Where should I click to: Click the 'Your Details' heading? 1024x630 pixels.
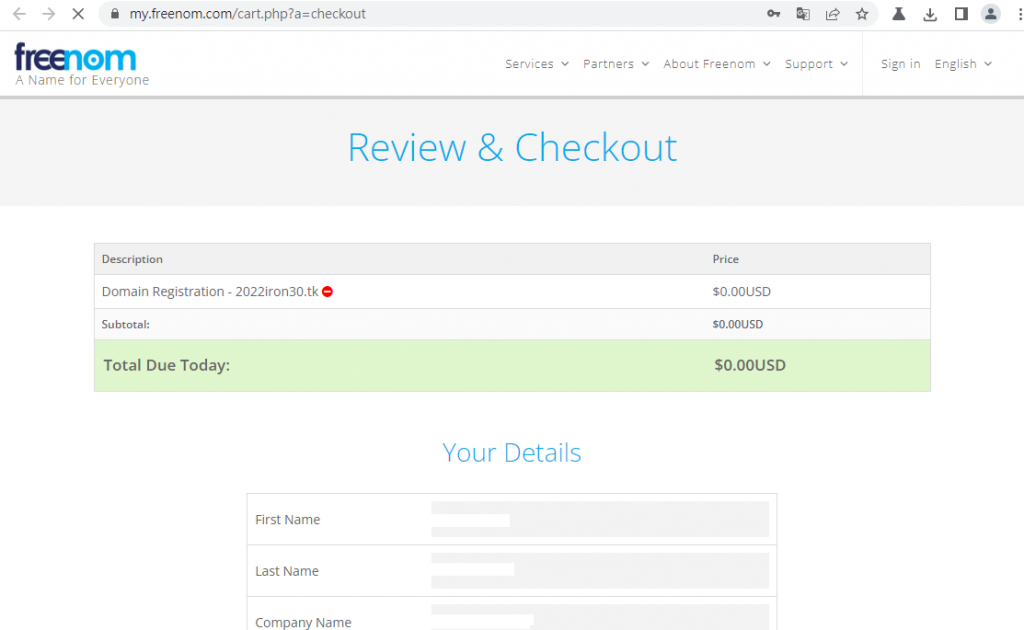coord(512,452)
